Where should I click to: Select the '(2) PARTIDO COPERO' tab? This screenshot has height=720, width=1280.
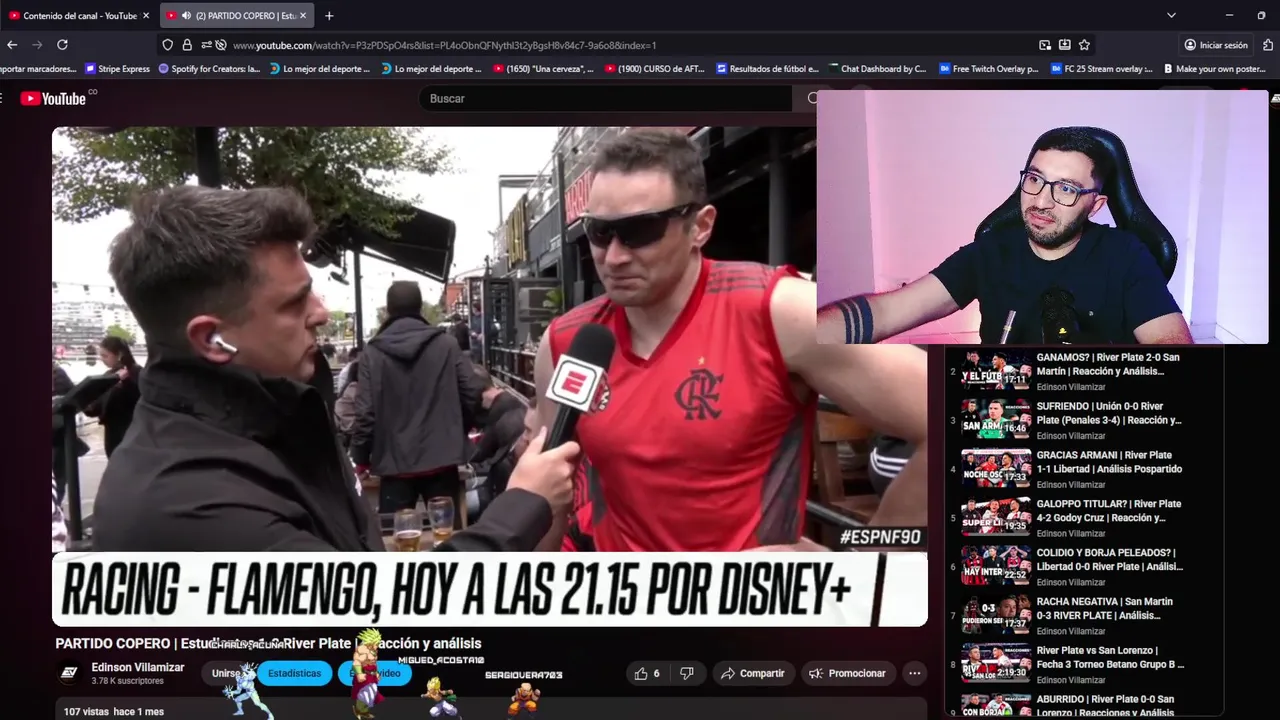coord(237,16)
